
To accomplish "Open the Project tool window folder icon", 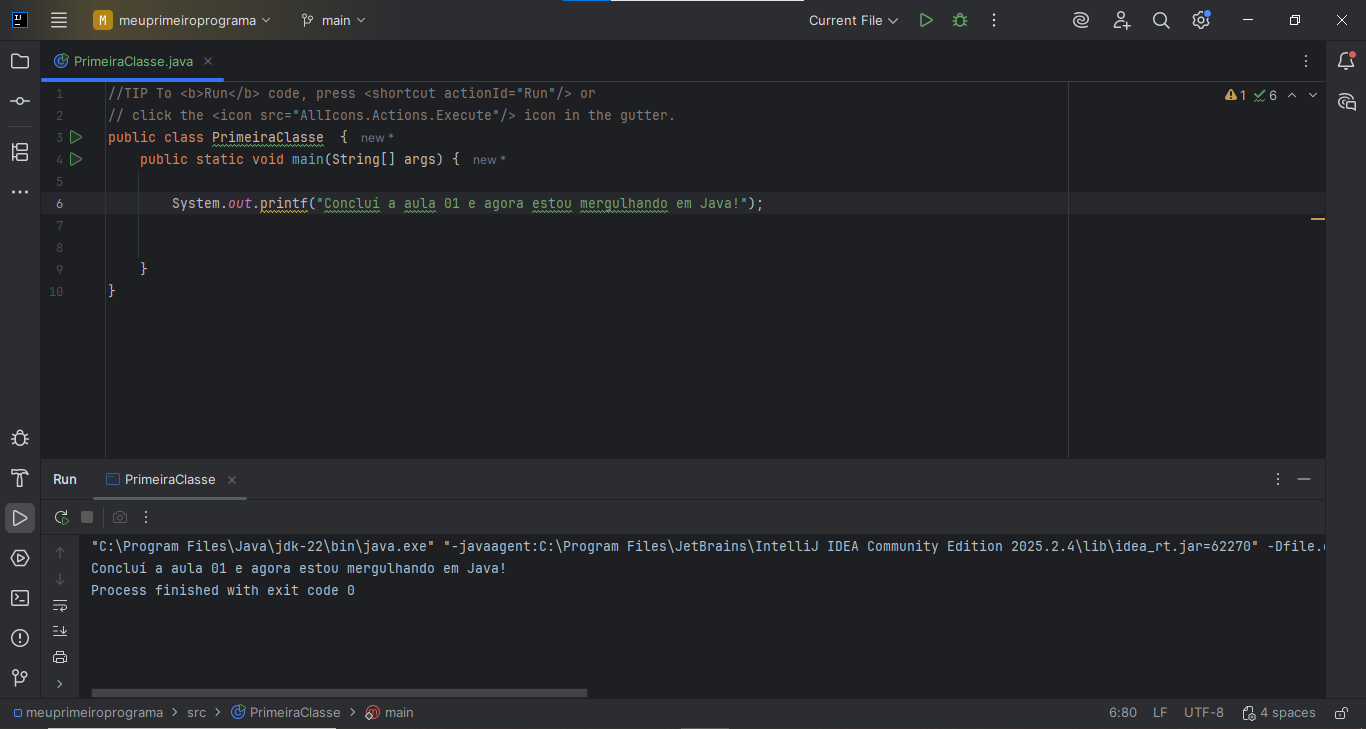I will 20,61.
